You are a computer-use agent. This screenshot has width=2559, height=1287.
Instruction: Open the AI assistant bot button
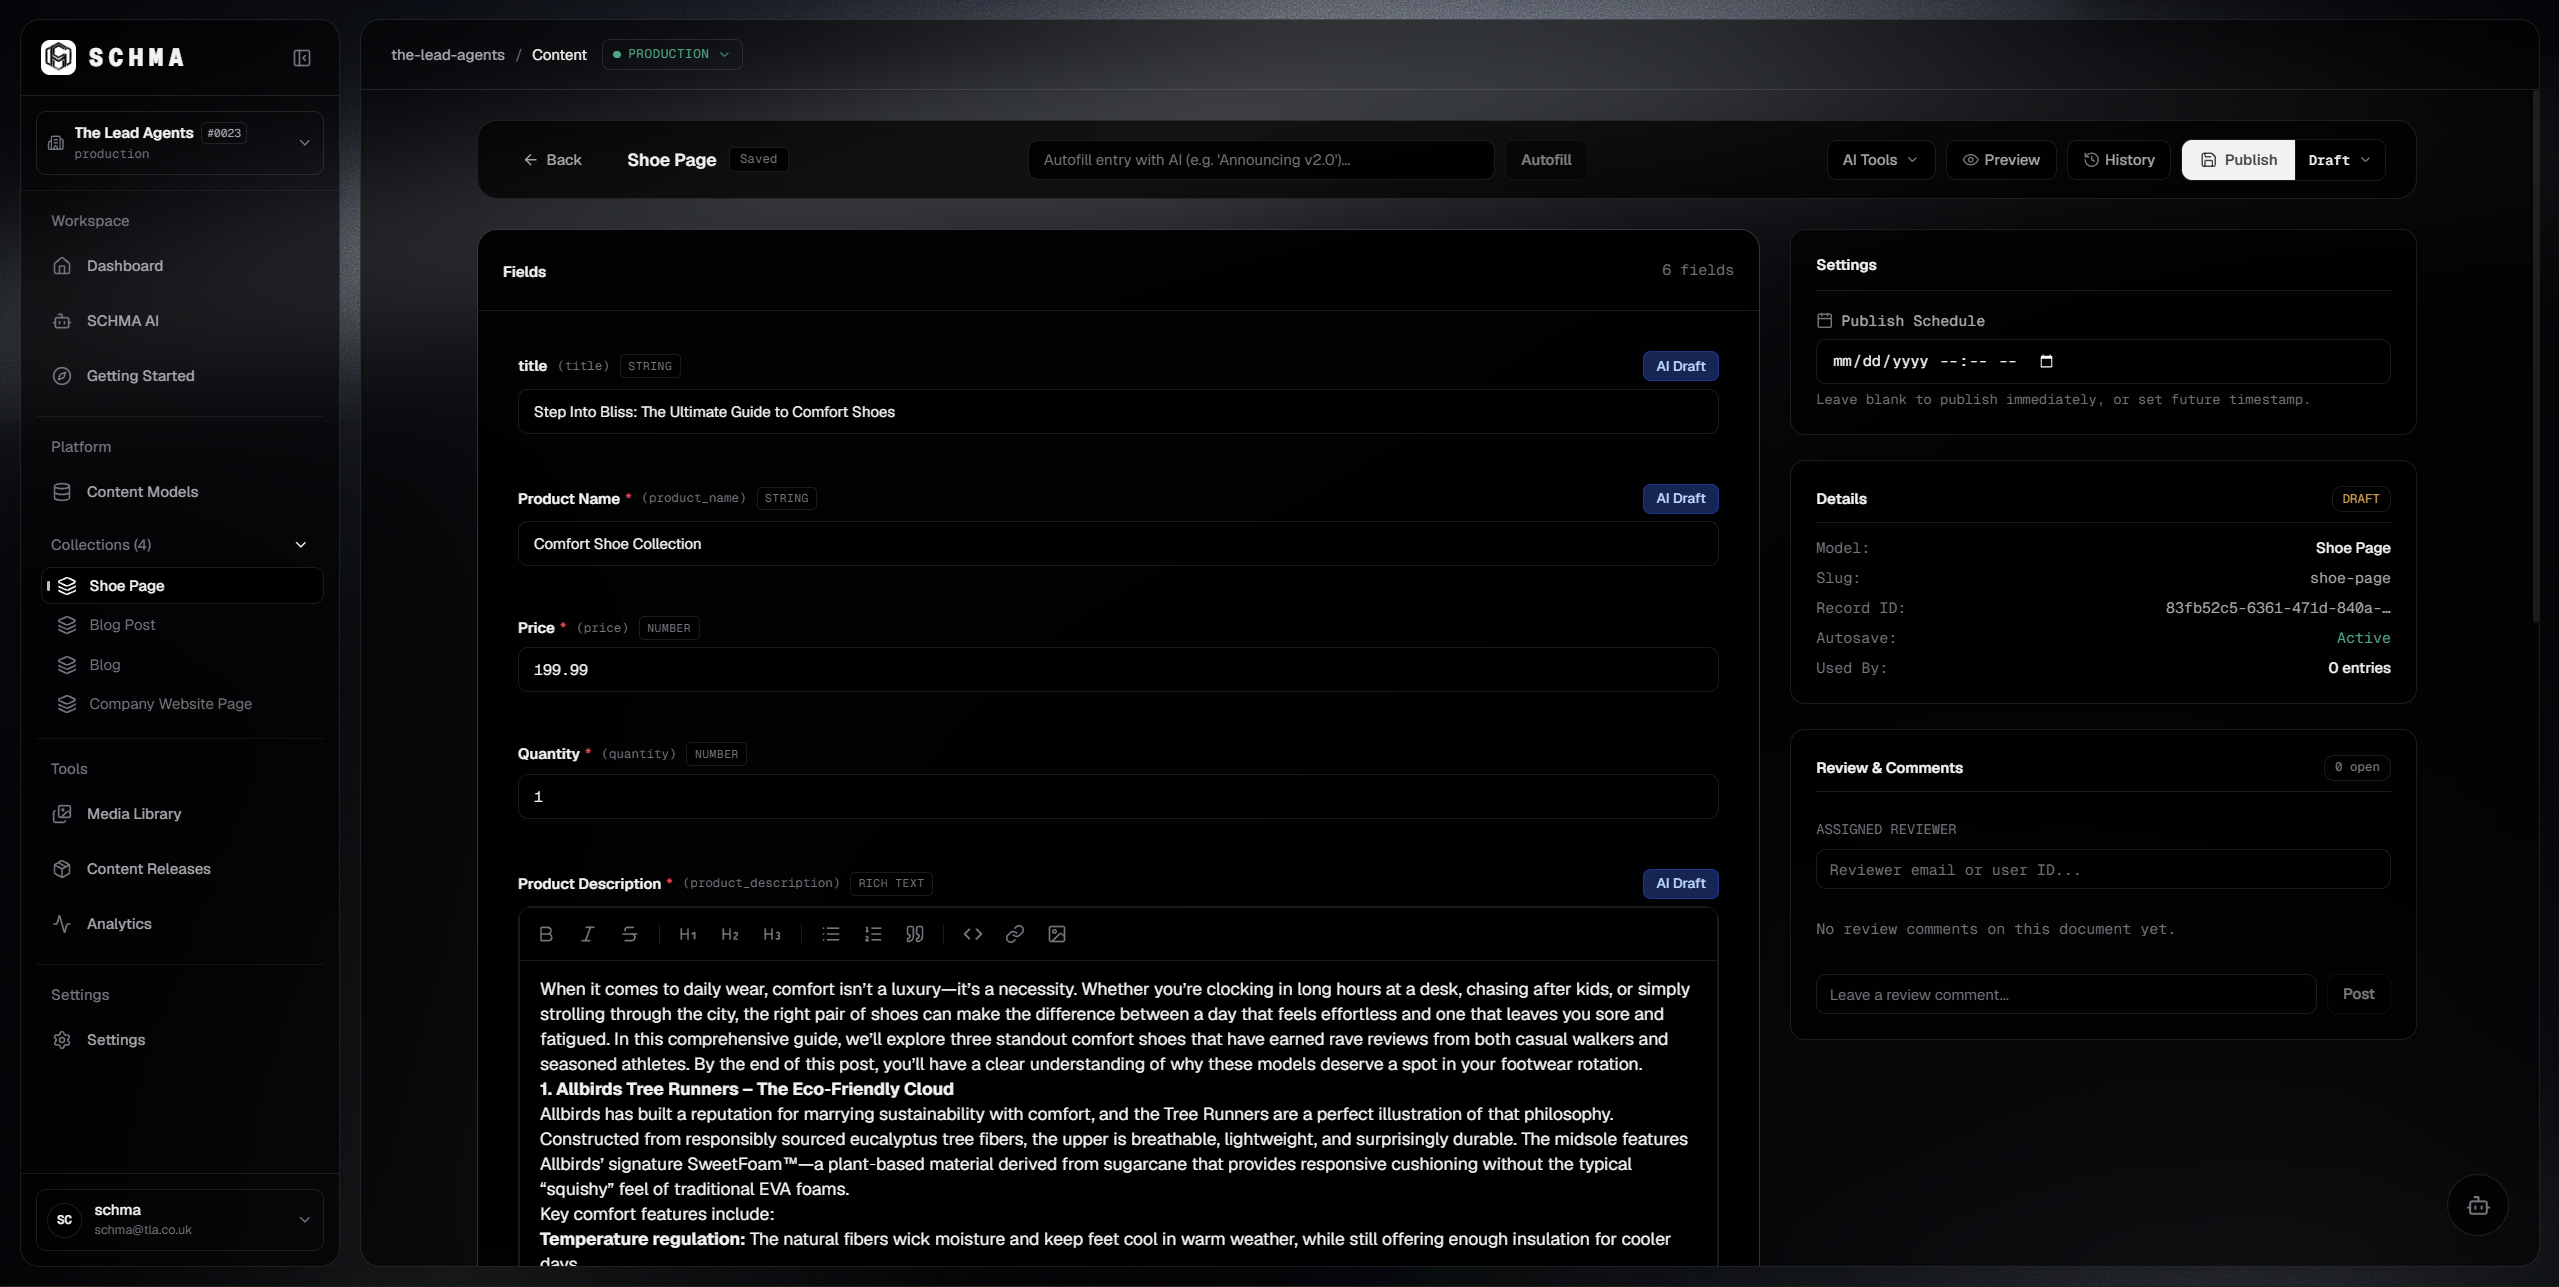(x=2478, y=1205)
